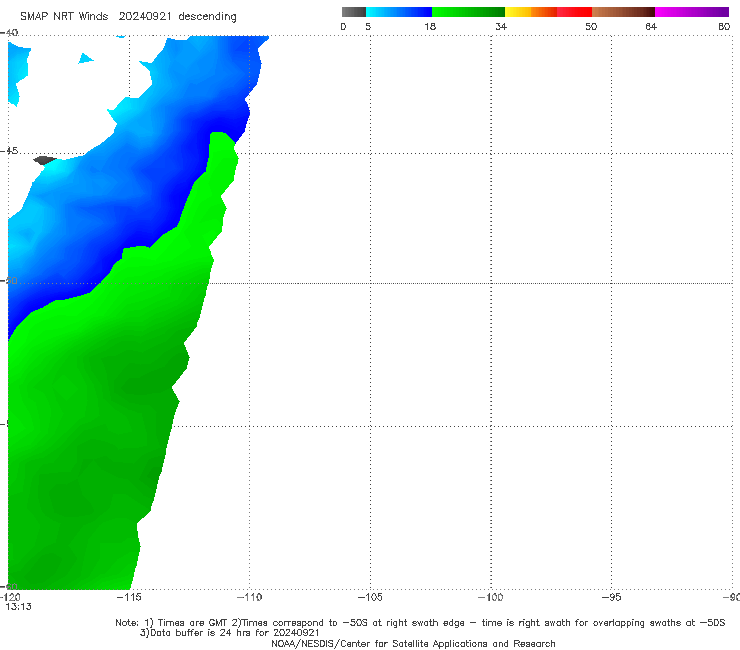Screen dimensions: 740x650
Task: Click the red segment of the color bar
Action: (574, 12)
